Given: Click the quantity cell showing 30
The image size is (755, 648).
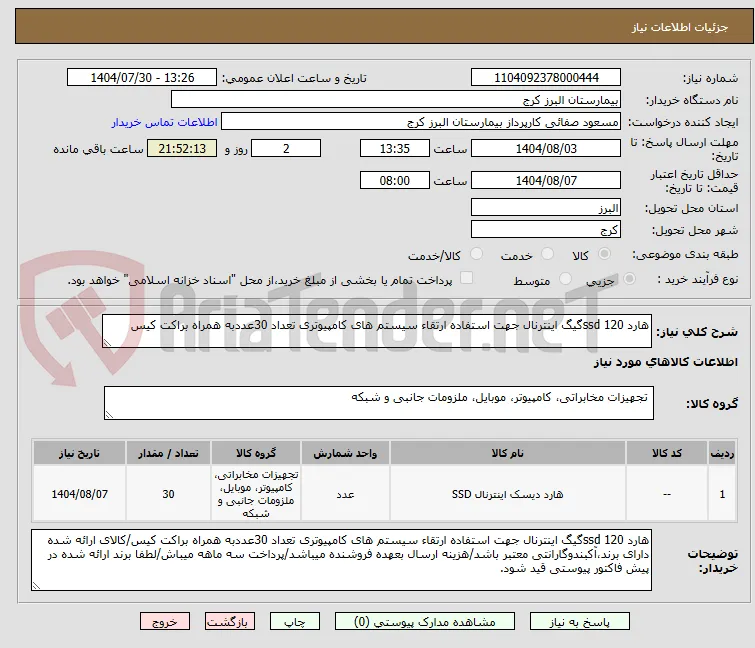Looking at the screenshot, I should click(x=168, y=494).
